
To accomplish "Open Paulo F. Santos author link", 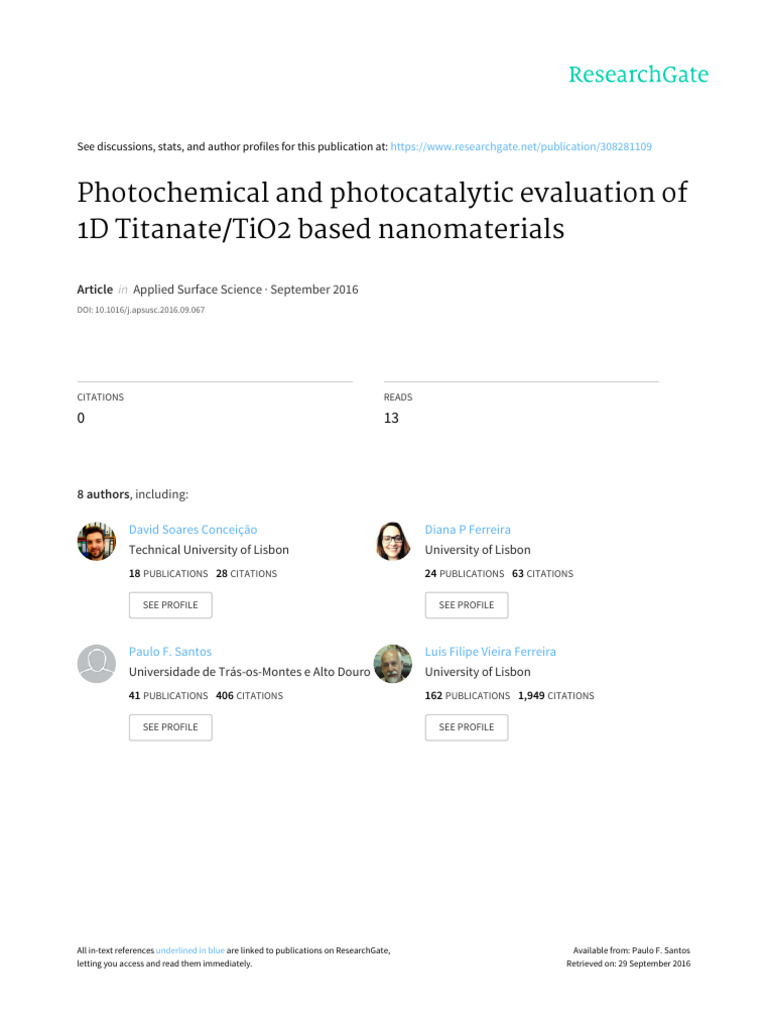I will point(170,652).
